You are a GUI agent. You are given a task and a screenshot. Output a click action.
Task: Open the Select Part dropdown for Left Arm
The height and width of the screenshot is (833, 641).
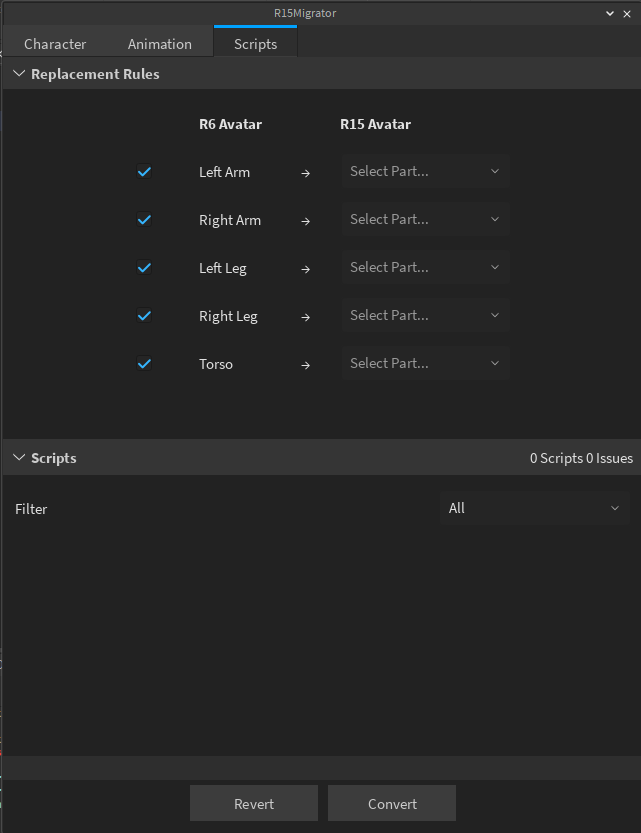point(425,171)
